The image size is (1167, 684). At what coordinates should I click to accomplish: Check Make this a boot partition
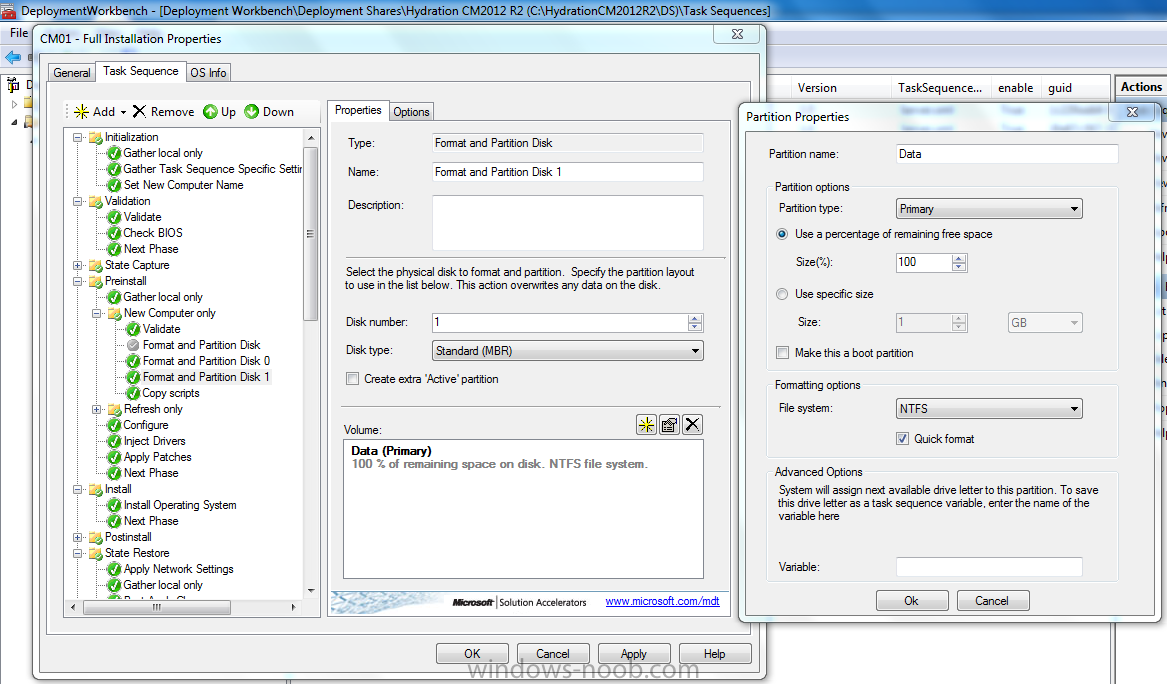point(782,353)
